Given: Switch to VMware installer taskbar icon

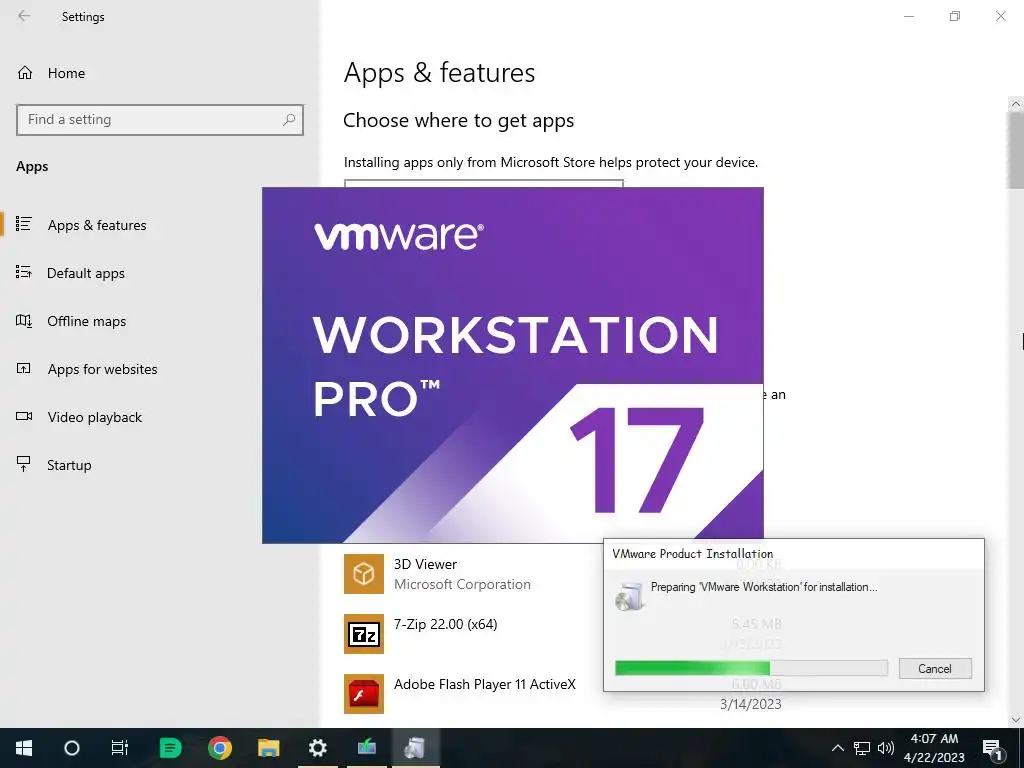Looking at the screenshot, I should [x=415, y=748].
